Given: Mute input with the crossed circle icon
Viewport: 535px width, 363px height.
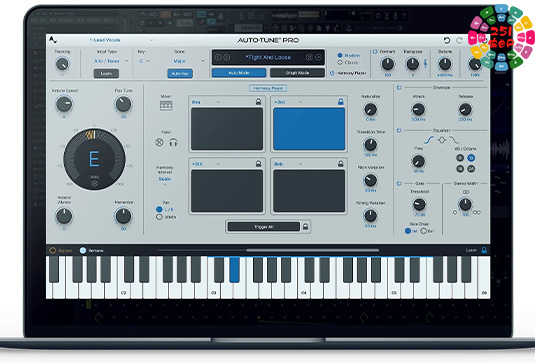Looking at the screenshot, I should click(159, 142).
